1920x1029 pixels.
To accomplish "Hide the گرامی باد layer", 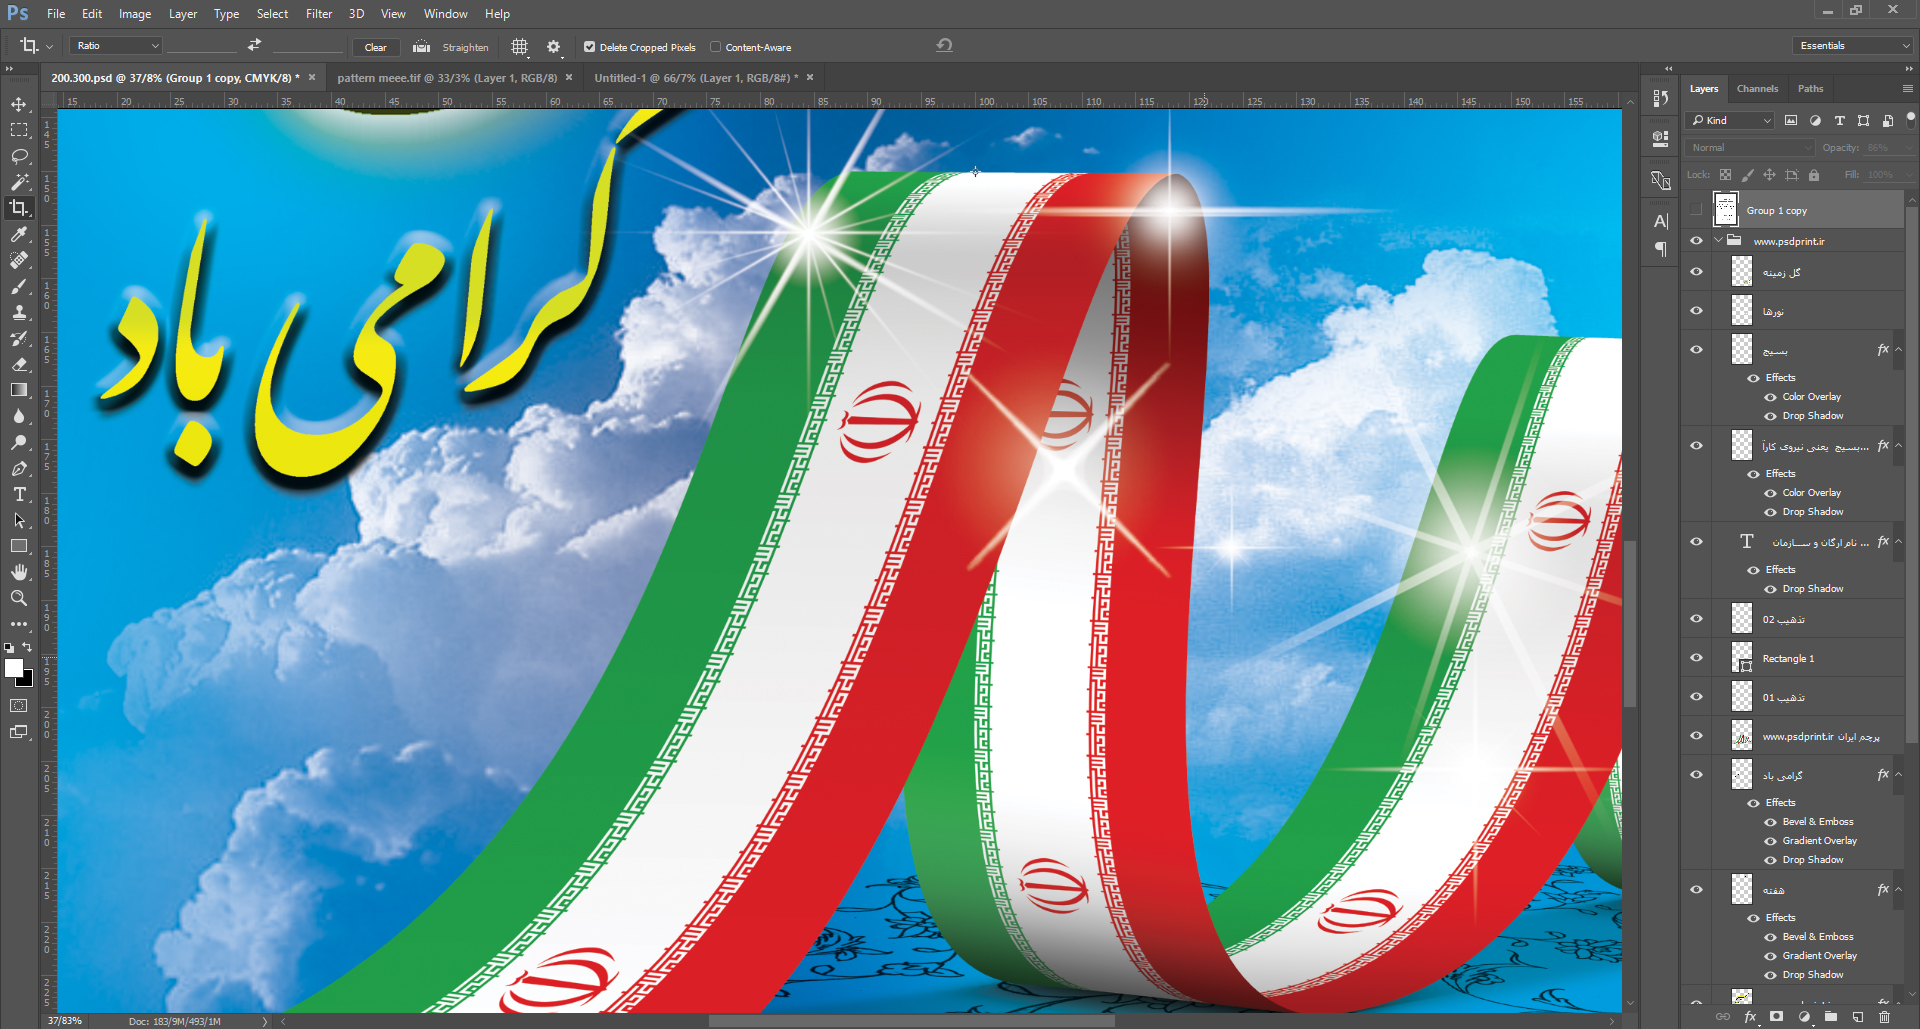I will tap(1696, 775).
